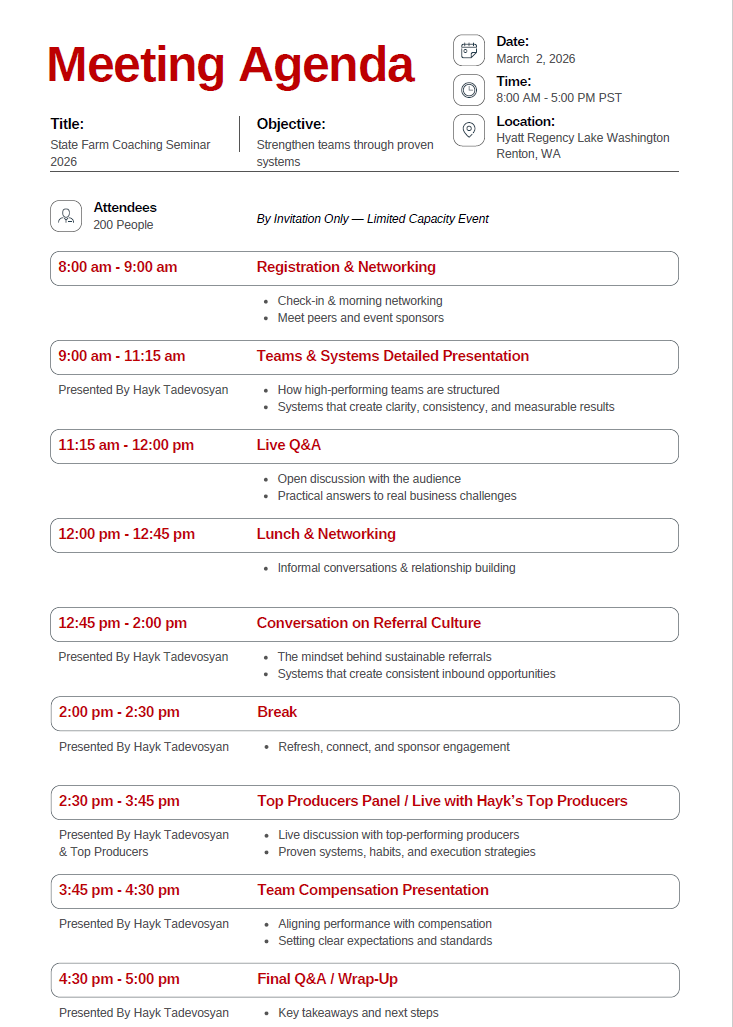Select the Lunch & Networking agenda row
The image size is (733, 1027).
click(x=364, y=535)
